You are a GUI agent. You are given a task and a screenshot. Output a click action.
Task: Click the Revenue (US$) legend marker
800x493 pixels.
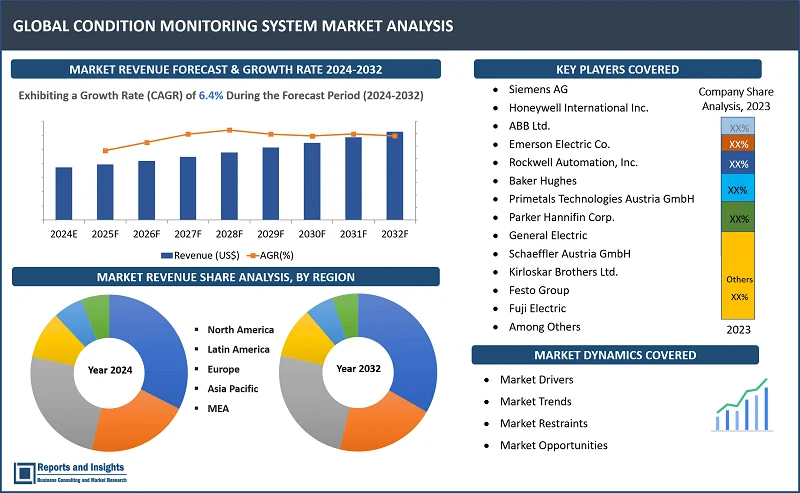pyautogui.click(x=166, y=256)
